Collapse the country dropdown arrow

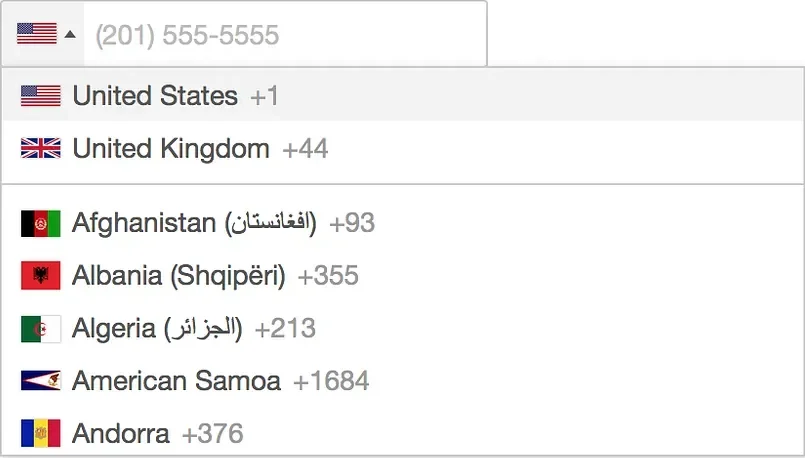pyautogui.click(x=70, y=35)
